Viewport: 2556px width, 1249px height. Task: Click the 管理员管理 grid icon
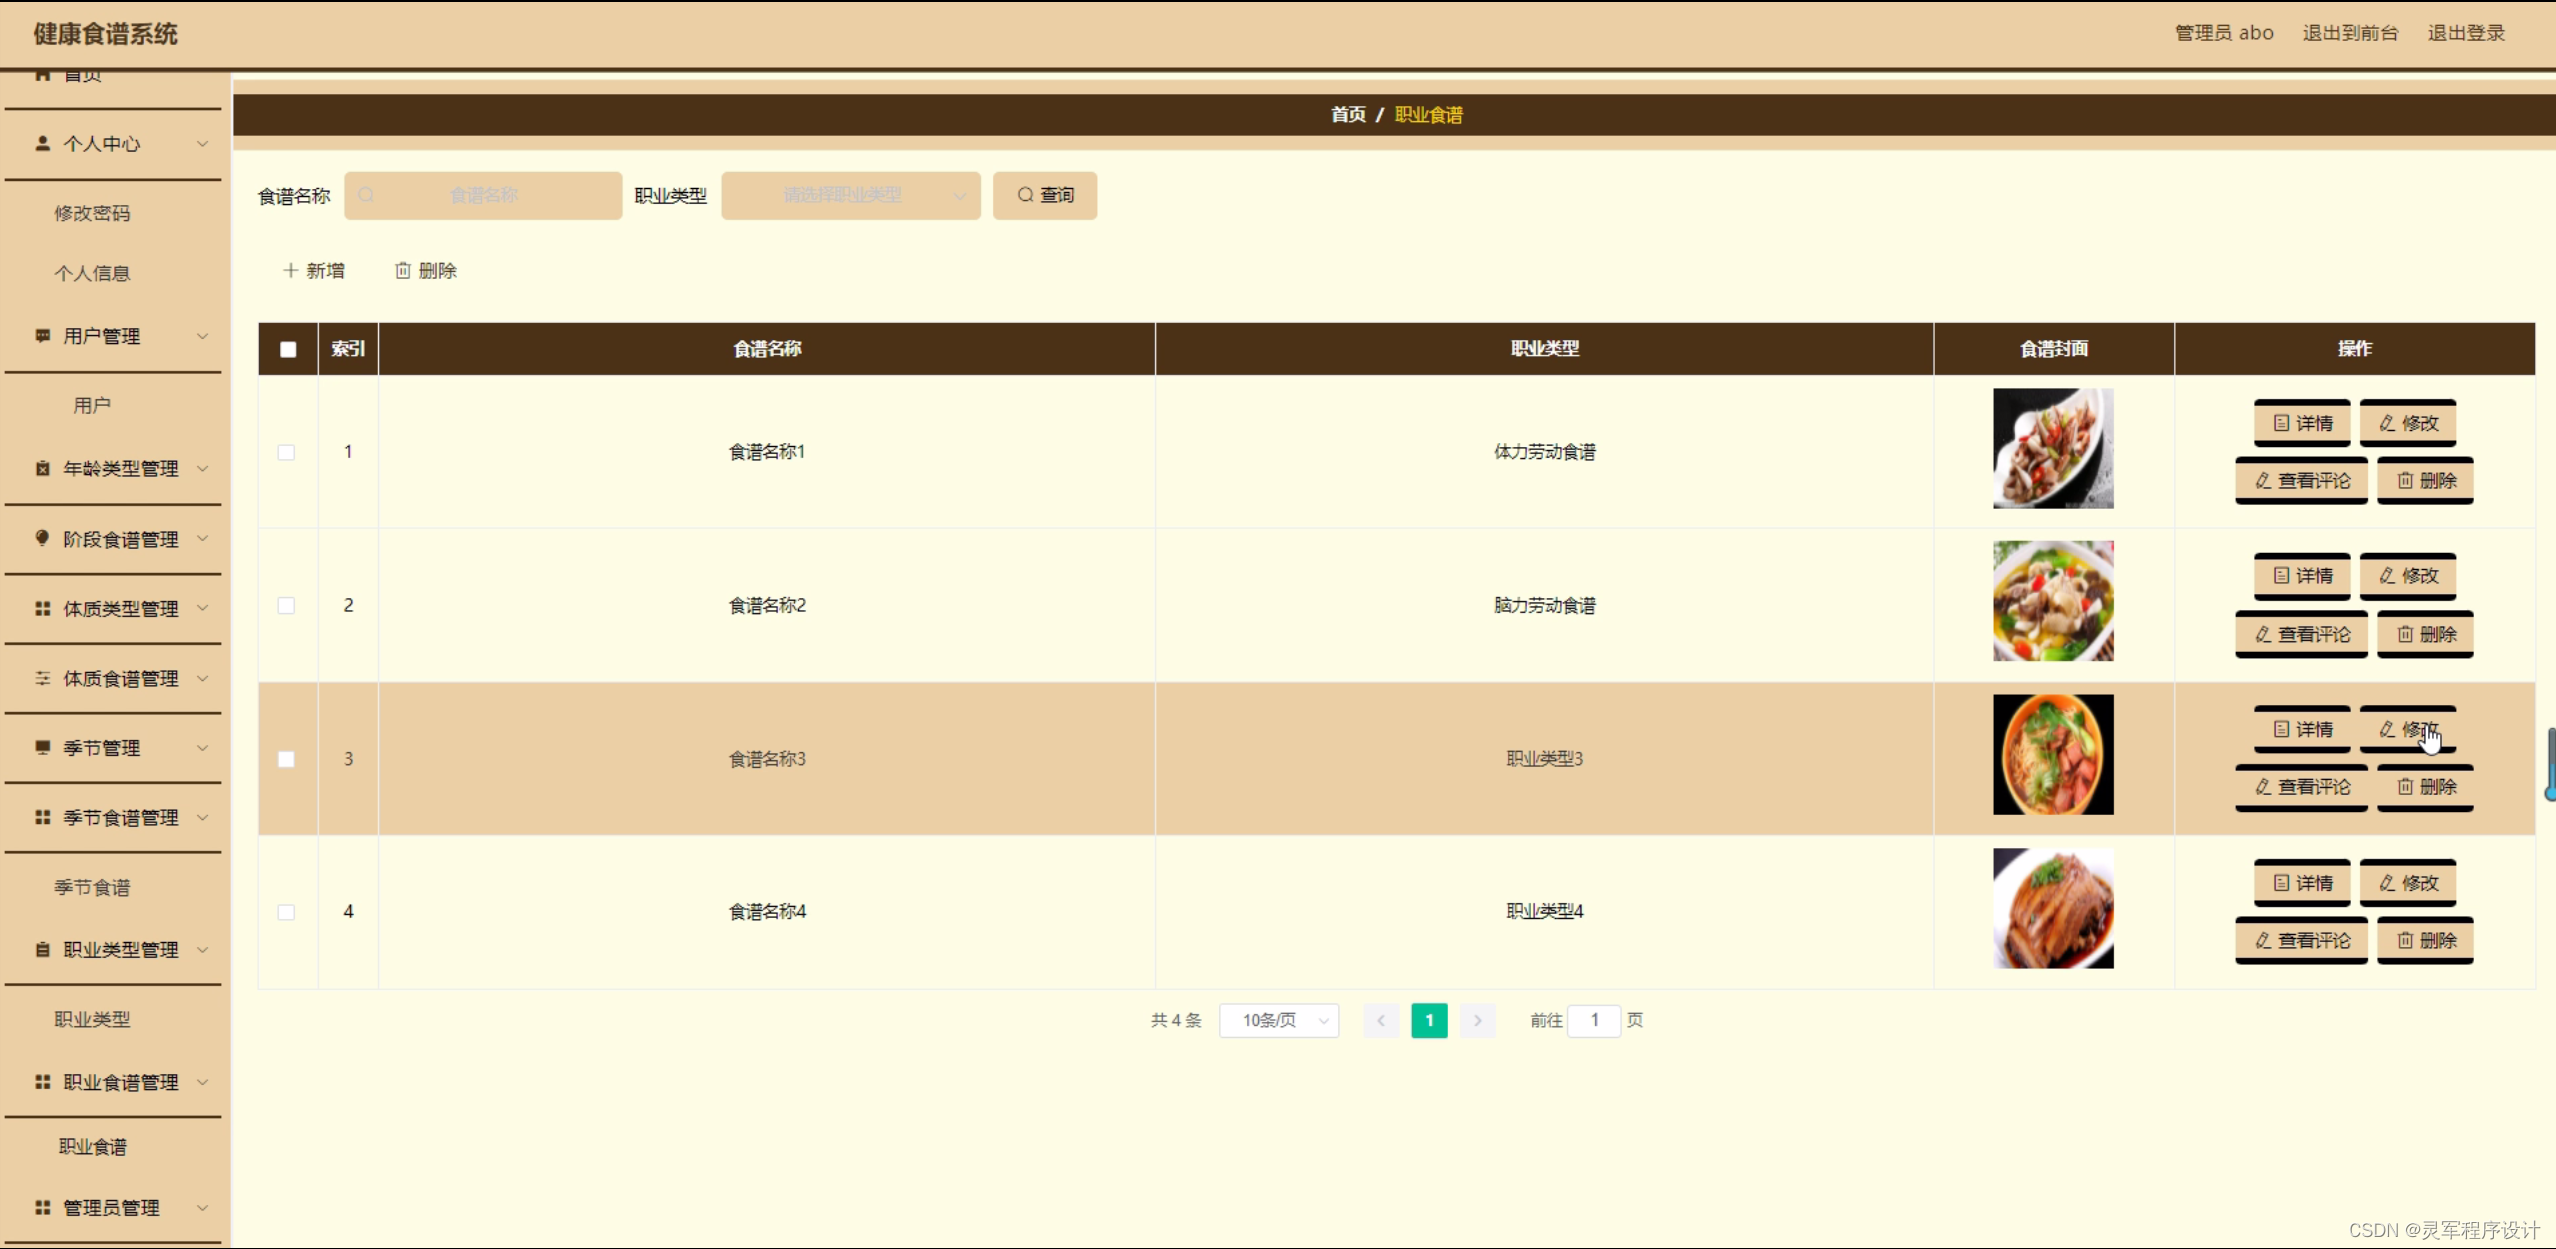pyautogui.click(x=42, y=1207)
